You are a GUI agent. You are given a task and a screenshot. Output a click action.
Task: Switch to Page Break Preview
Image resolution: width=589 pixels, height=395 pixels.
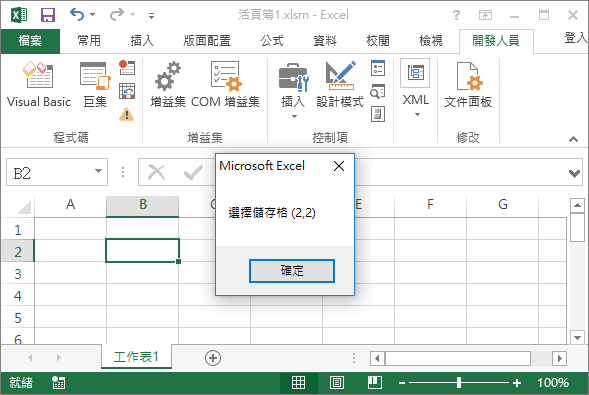(375, 383)
